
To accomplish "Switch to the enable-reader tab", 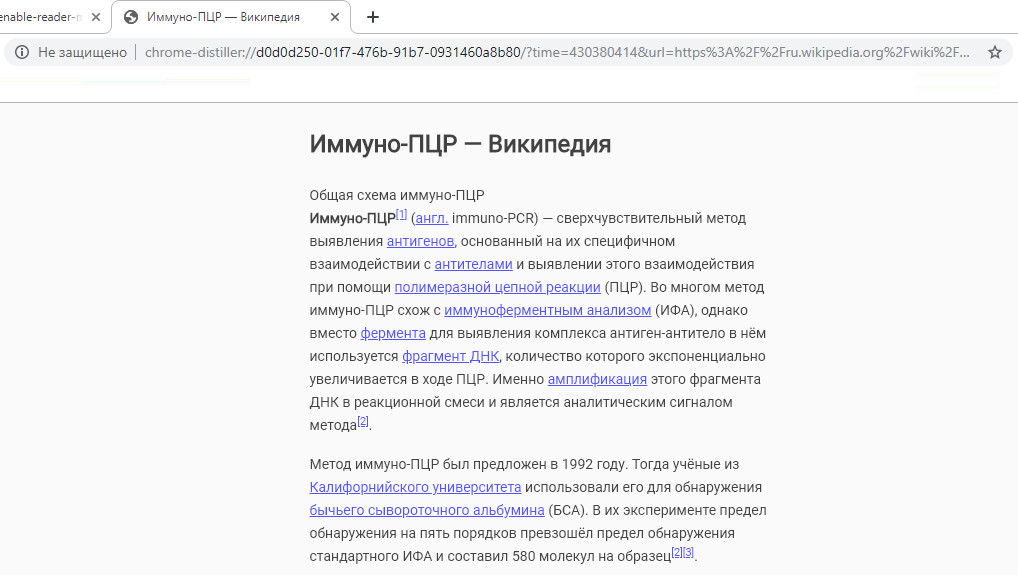I will (x=40, y=18).
